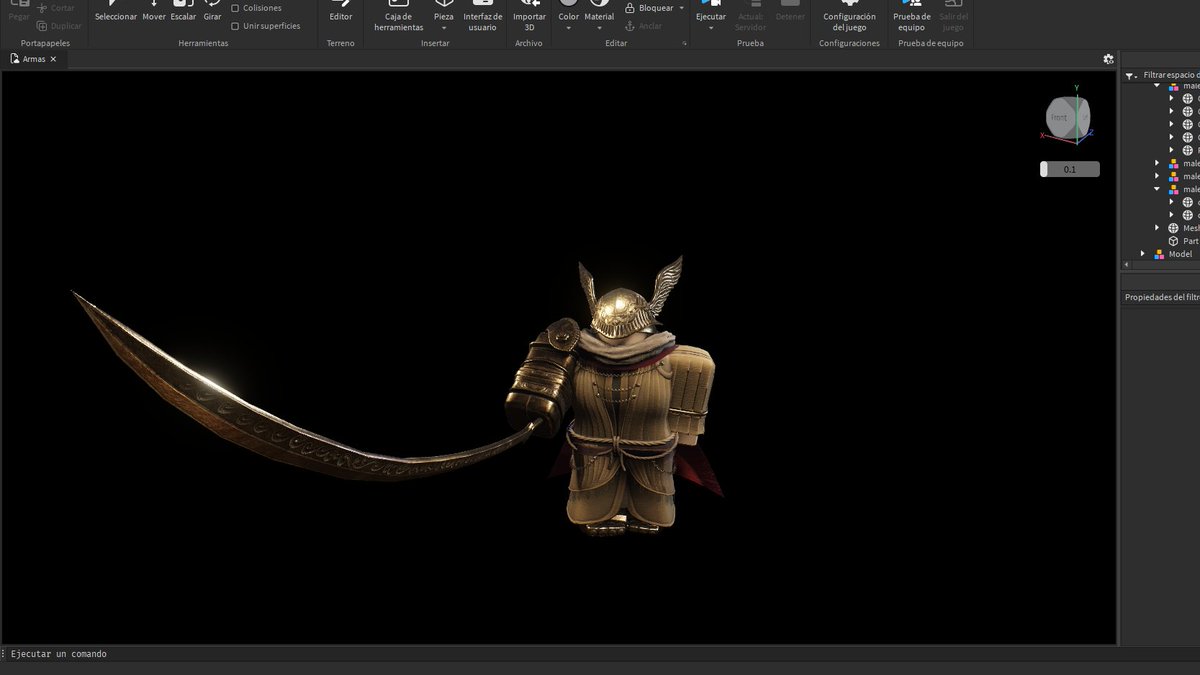Click the viewport settings gear icon
Image resolution: width=1200 pixels, height=675 pixels.
point(1108,59)
